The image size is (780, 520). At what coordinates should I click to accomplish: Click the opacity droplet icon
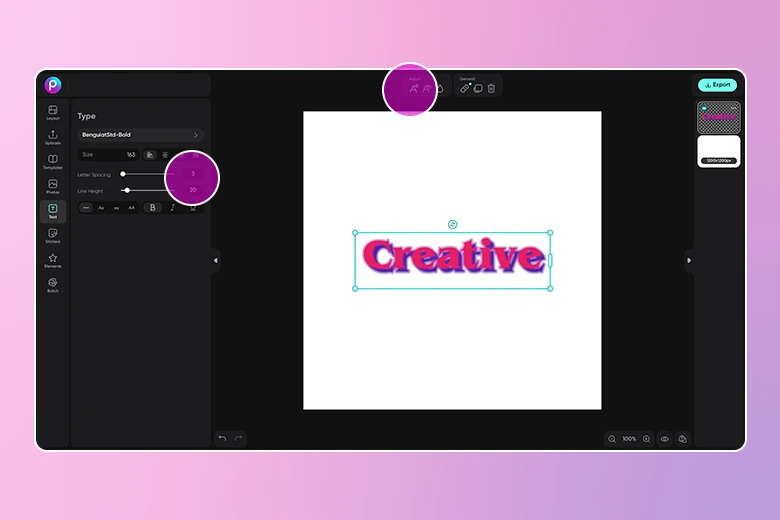tap(440, 89)
